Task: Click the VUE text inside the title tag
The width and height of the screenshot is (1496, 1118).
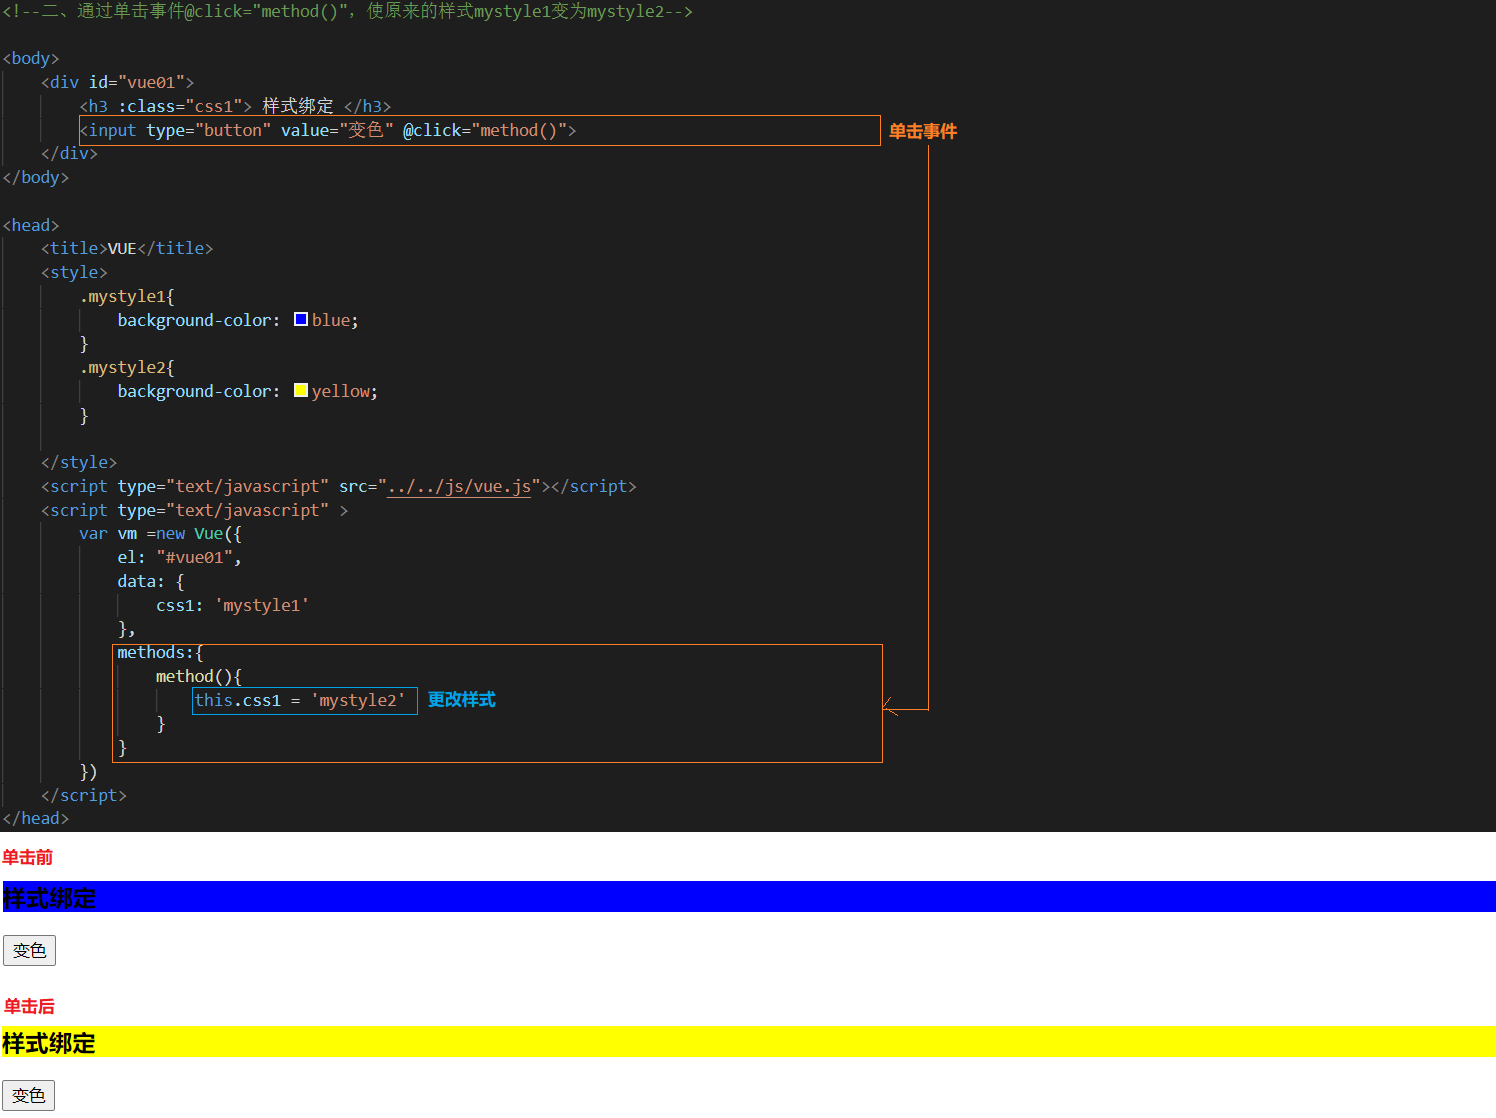Action: click(x=122, y=249)
